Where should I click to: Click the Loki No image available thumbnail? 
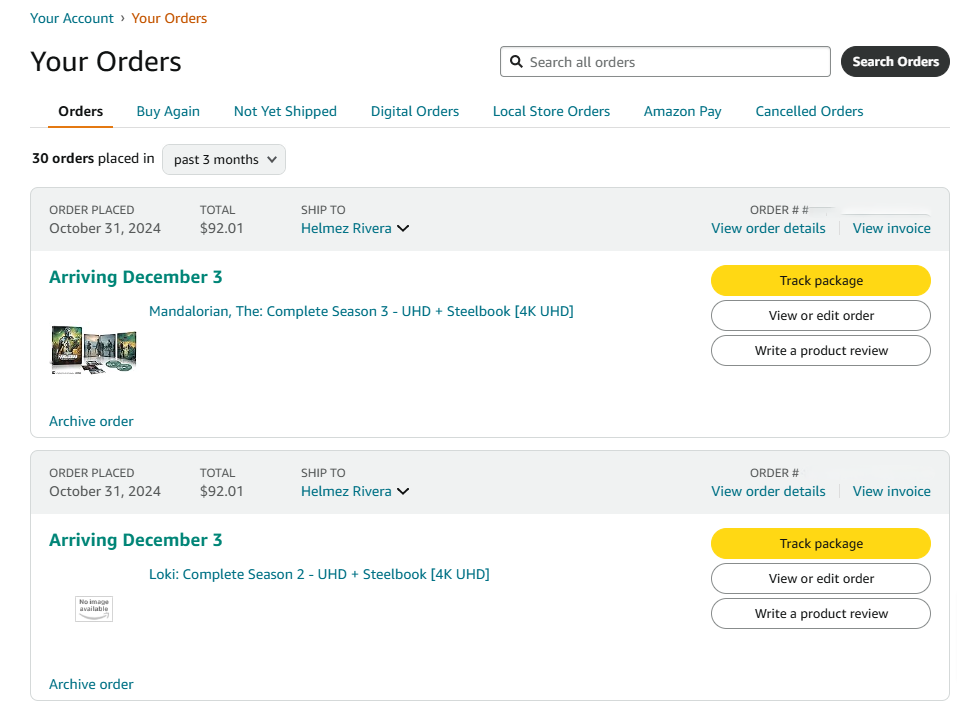click(94, 609)
